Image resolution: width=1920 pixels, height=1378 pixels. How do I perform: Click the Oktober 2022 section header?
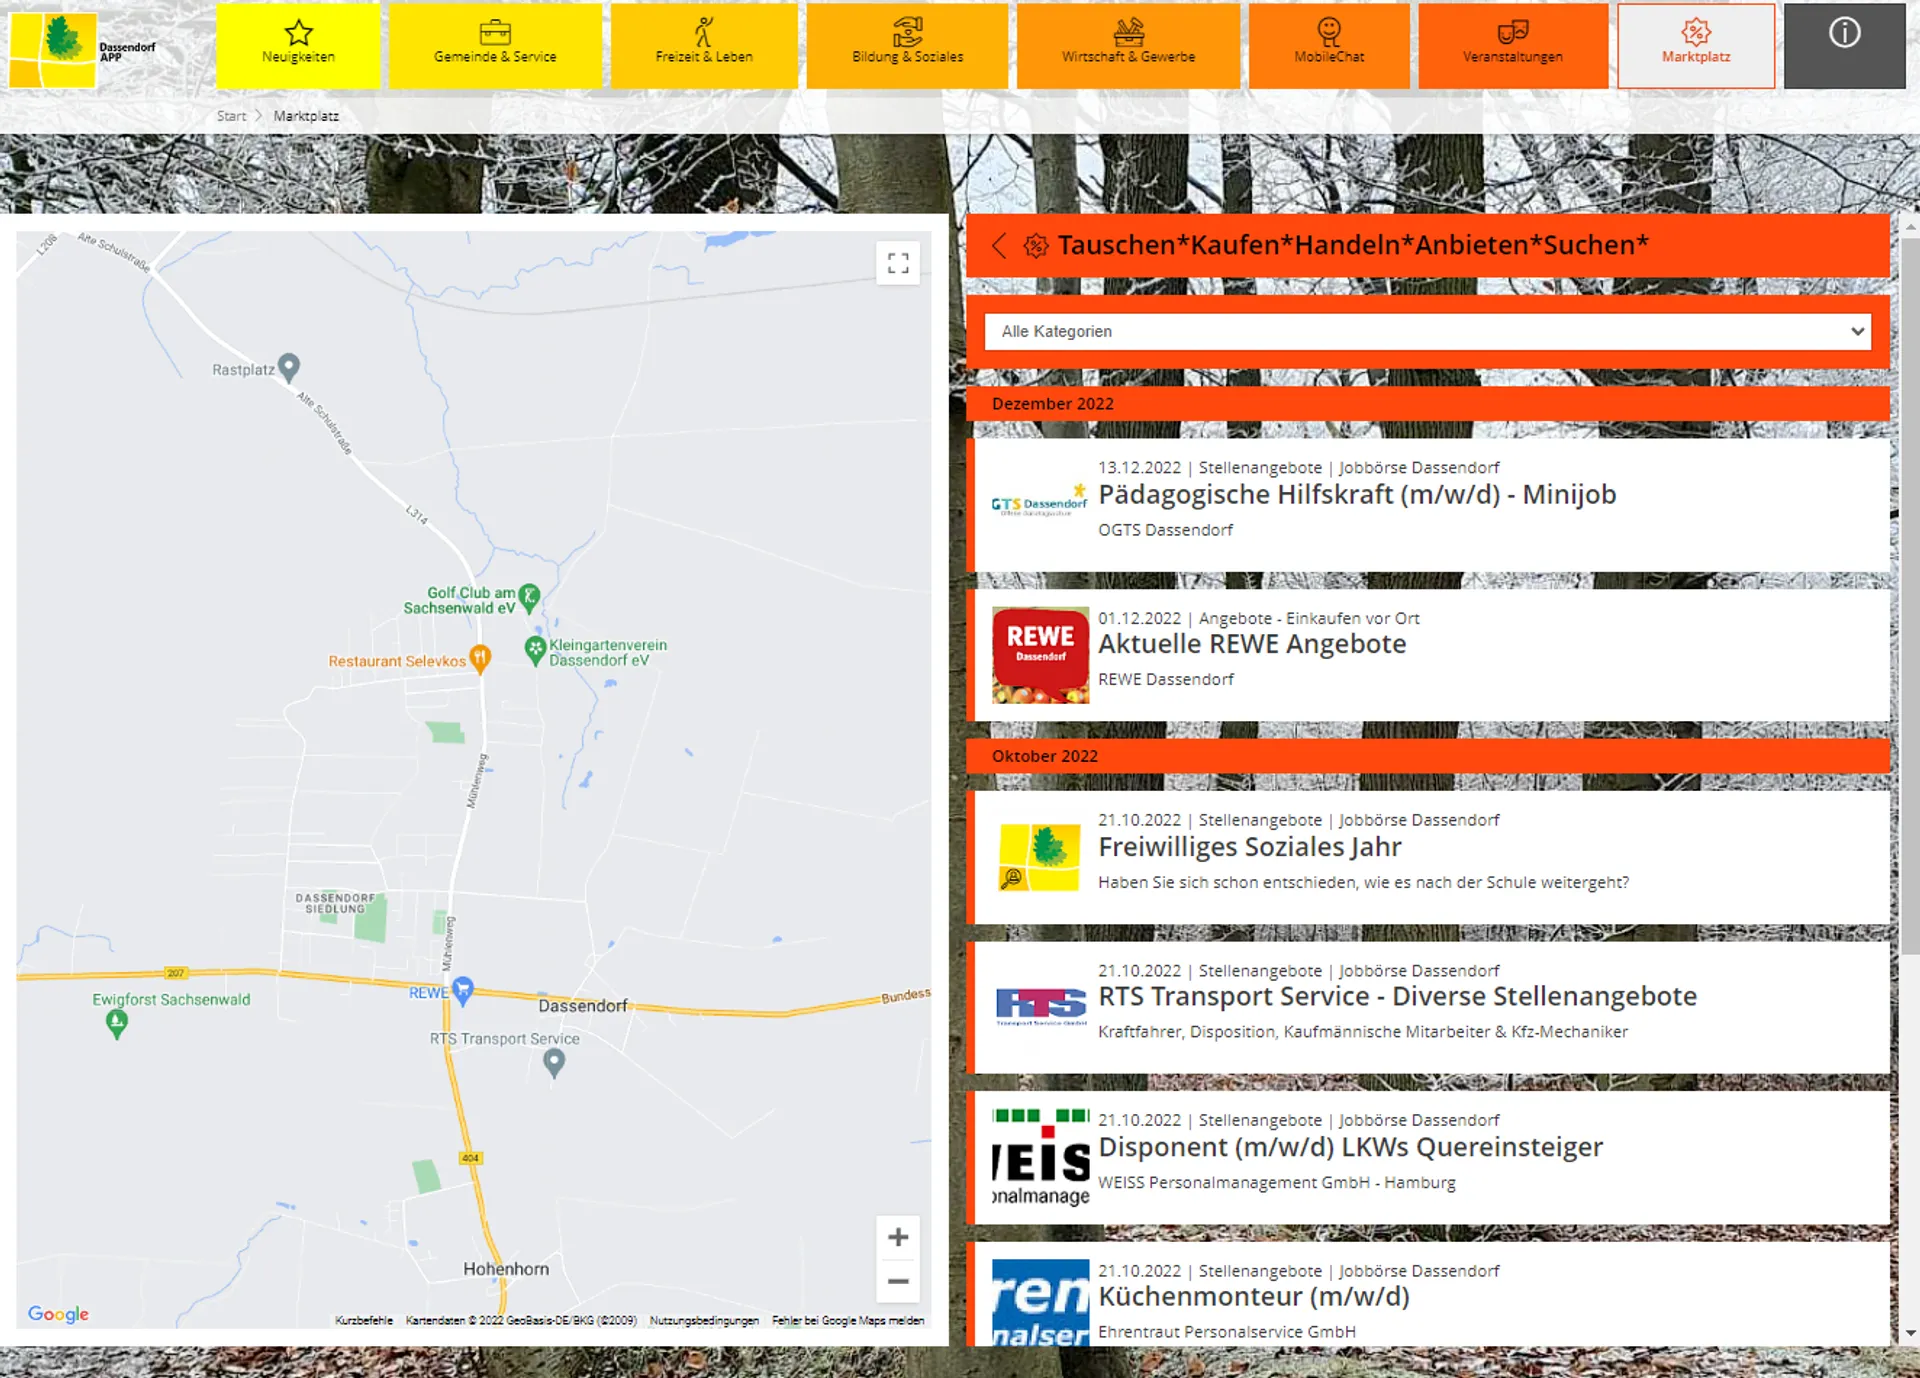pos(1428,756)
